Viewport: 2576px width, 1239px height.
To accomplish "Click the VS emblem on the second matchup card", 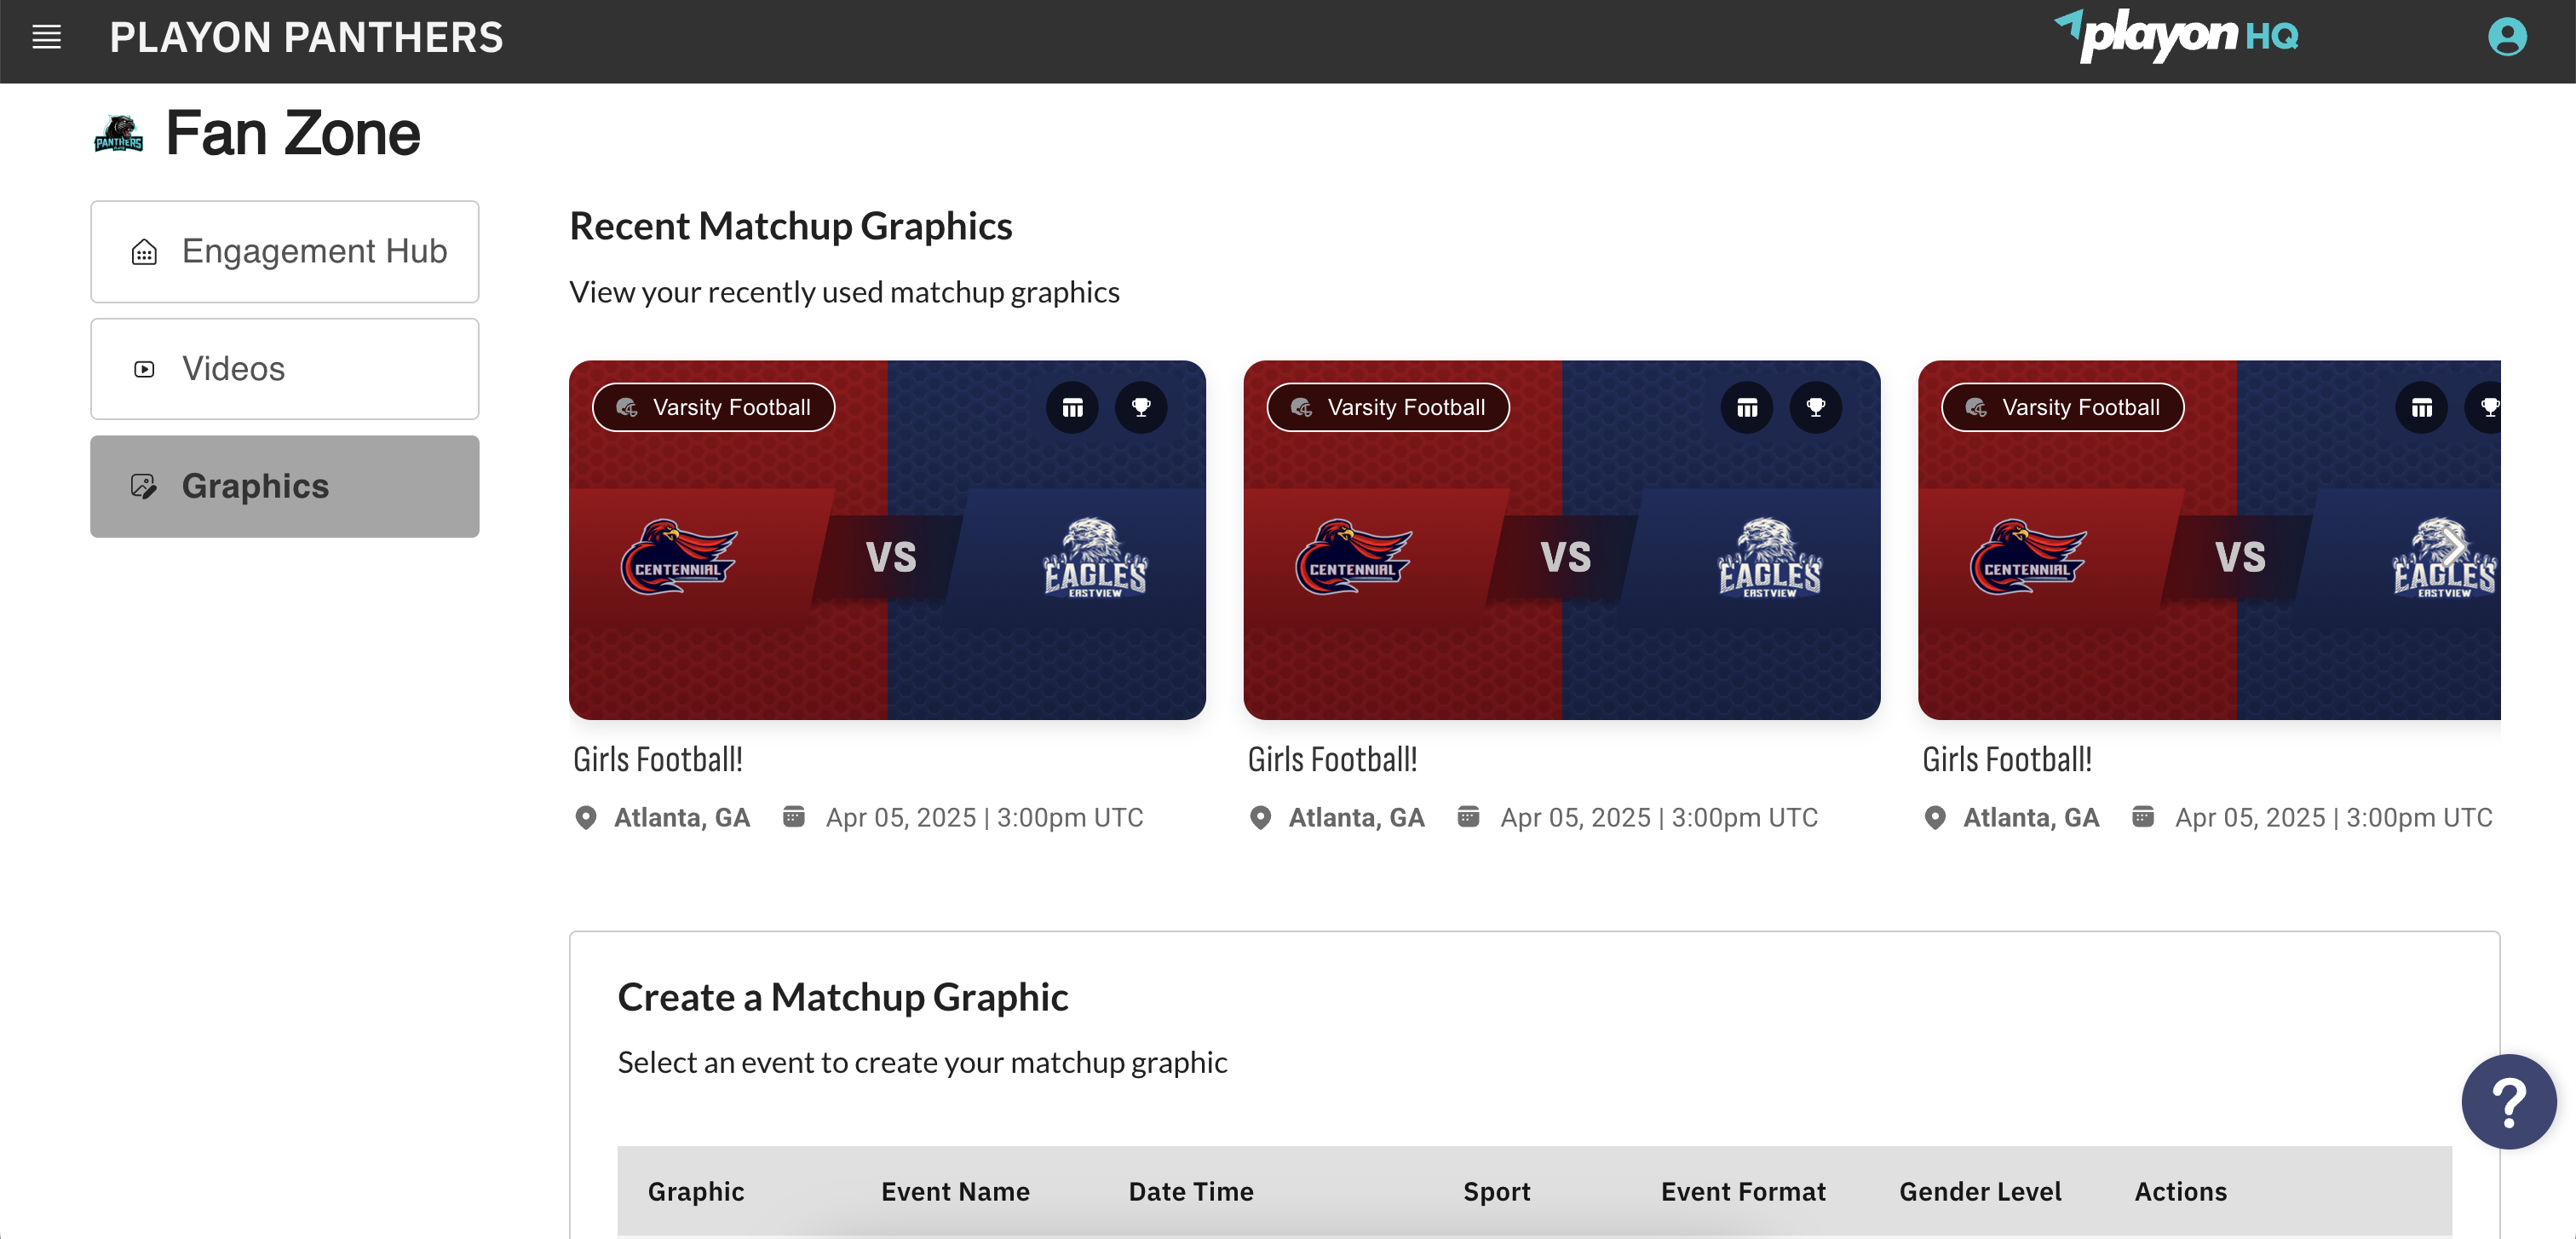I will coord(1565,557).
